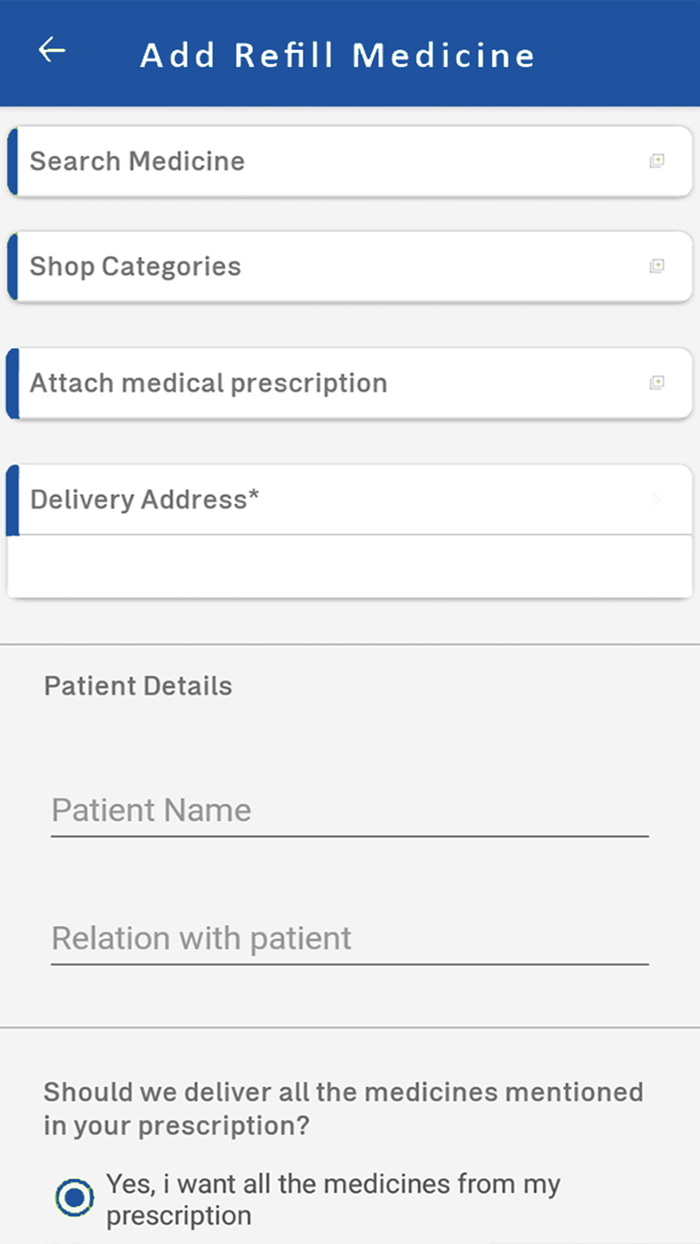Viewport: 700px width, 1244px height.
Task: Select the Add Refill Medicine title
Action: pyautogui.click(x=340, y=55)
